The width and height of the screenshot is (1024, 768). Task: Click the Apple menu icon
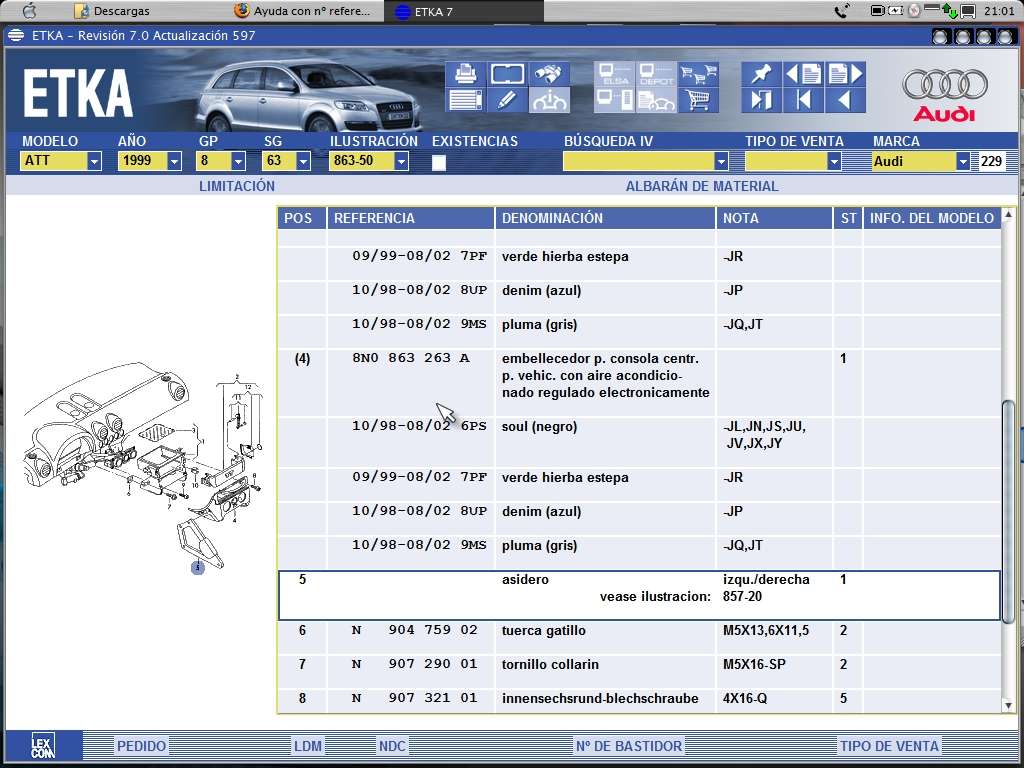[29, 10]
